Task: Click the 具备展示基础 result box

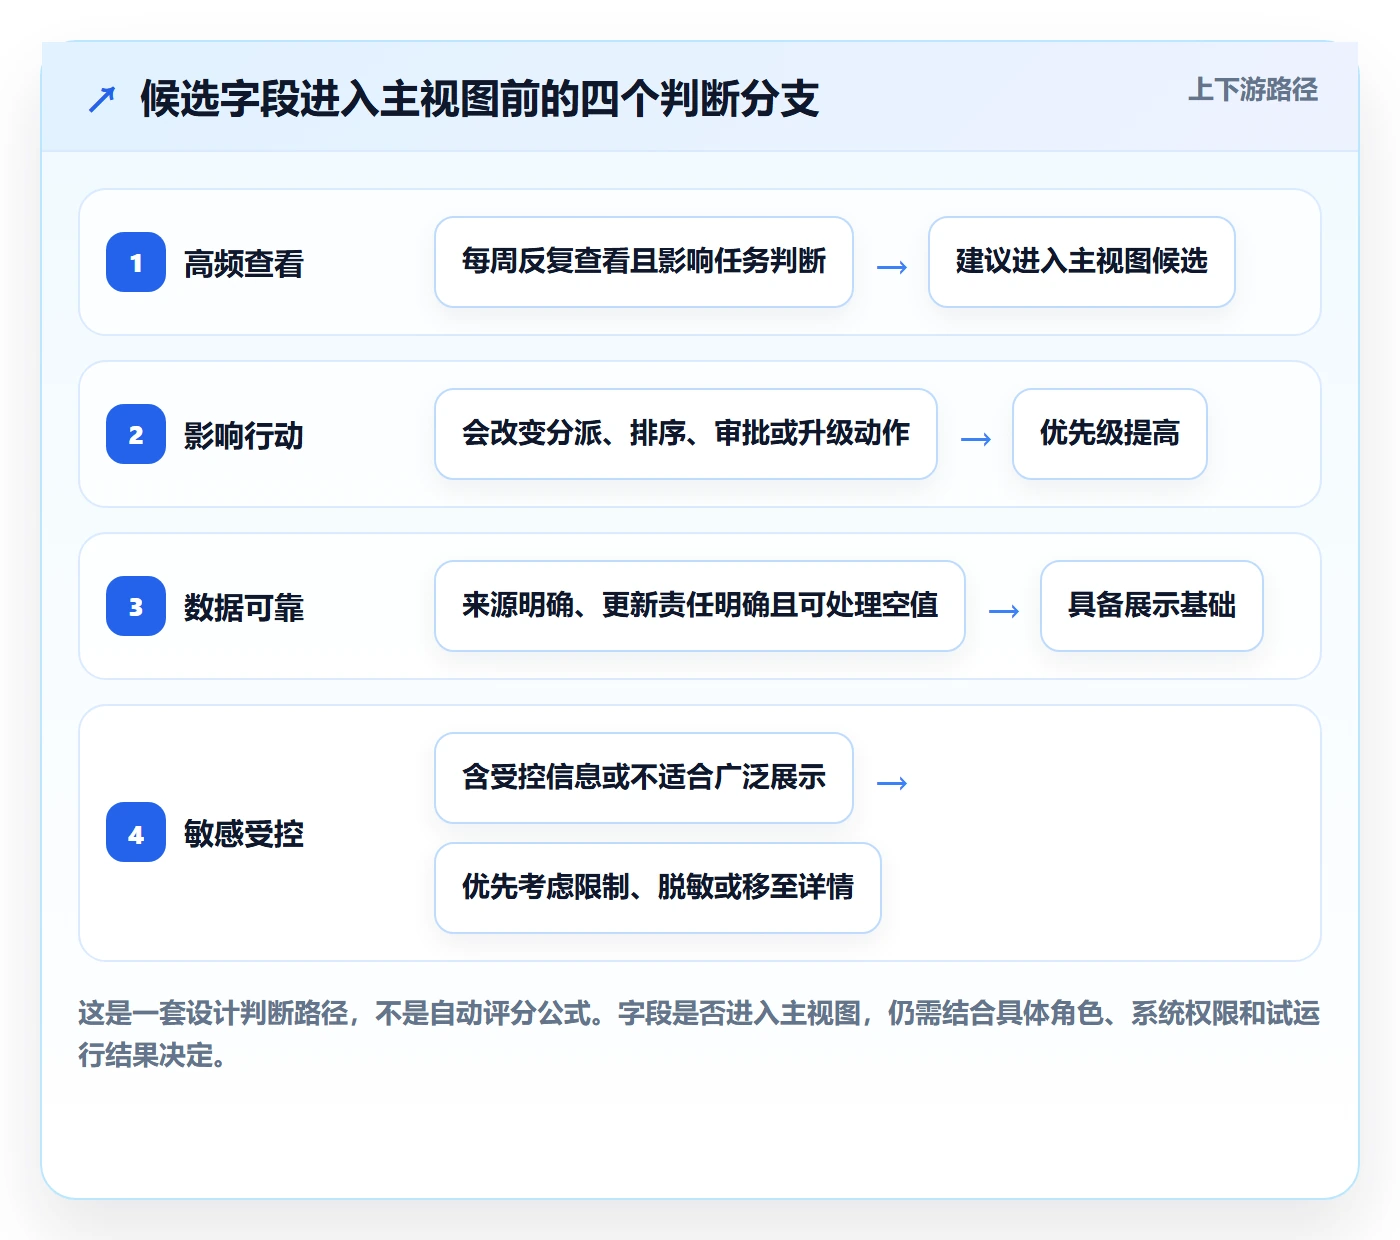Action: point(1152,606)
